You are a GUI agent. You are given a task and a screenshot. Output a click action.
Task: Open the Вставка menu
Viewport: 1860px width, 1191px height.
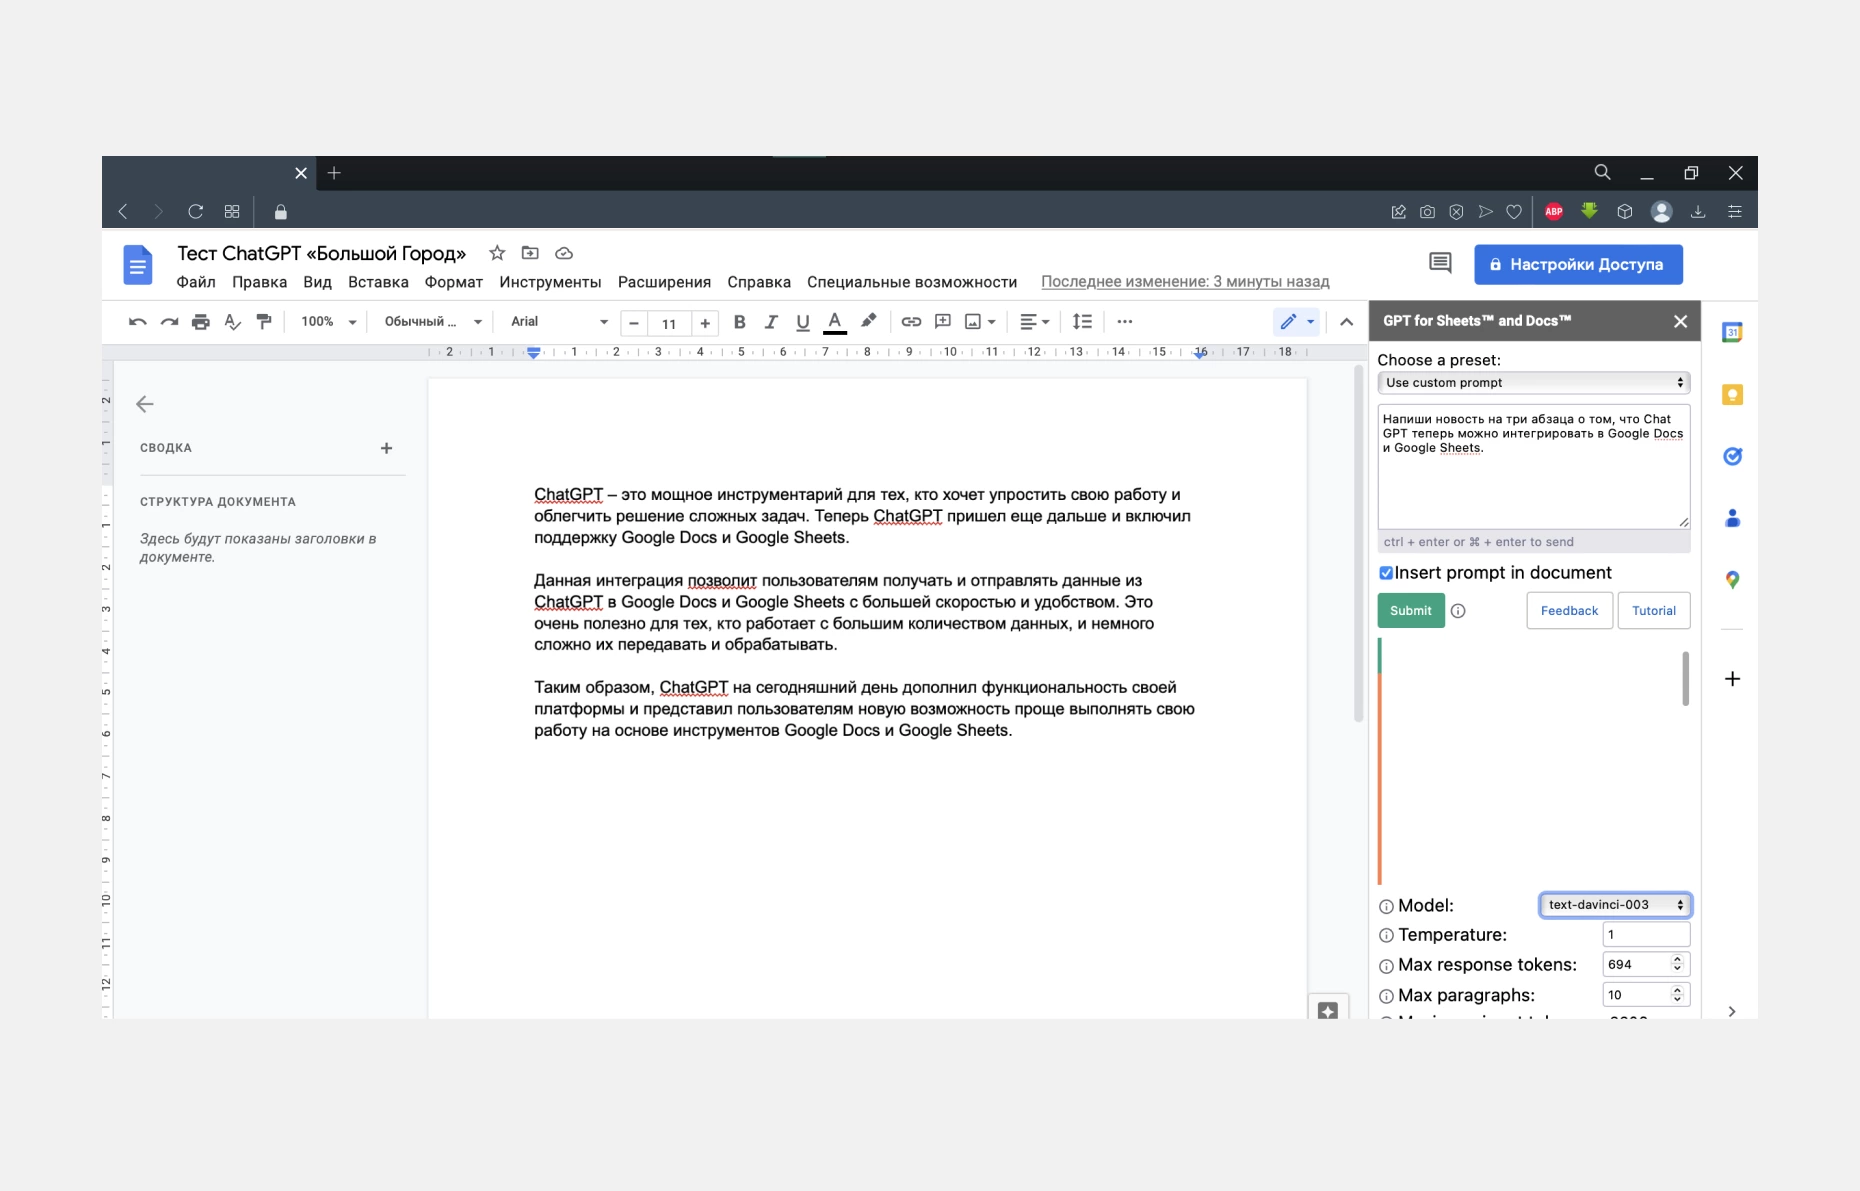tap(378, 282)
